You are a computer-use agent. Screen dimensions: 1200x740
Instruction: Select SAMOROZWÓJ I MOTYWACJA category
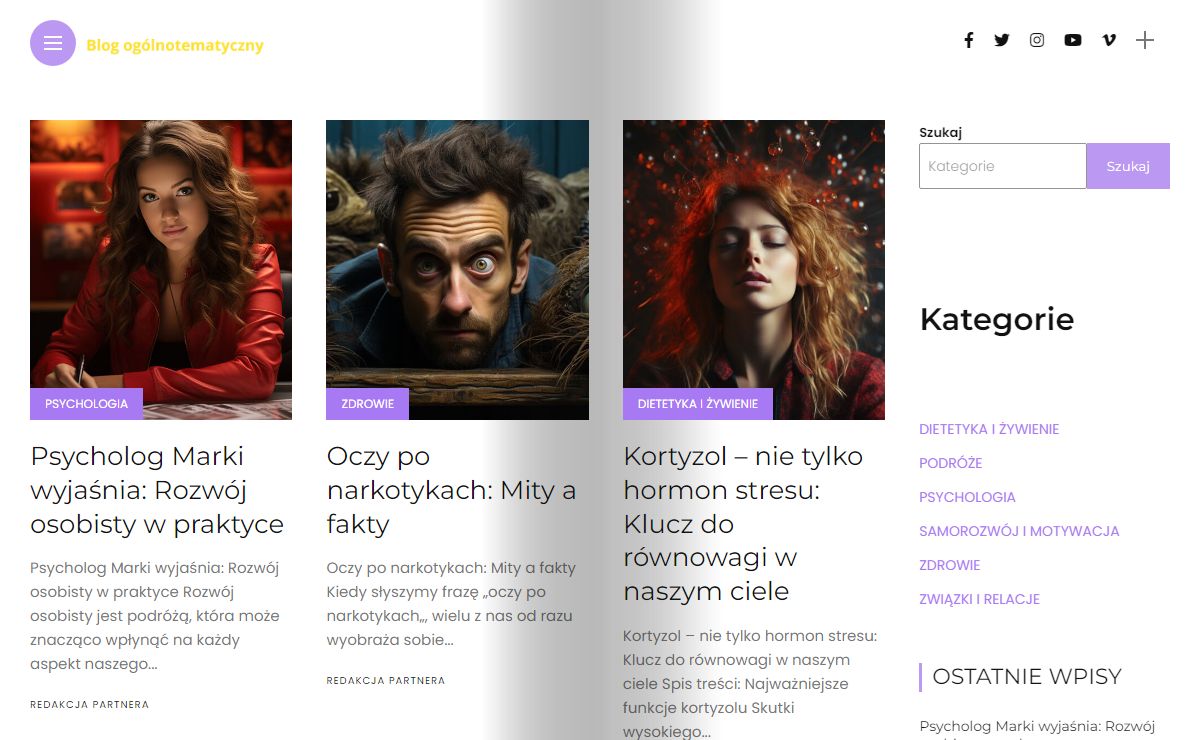[1019, 531]
